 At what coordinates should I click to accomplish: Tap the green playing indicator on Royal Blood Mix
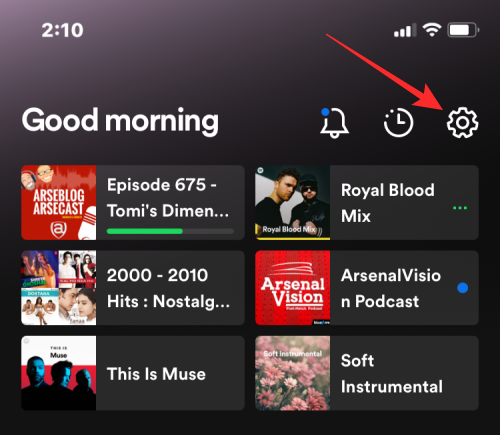pyautogui.click(x=460, y=208)
